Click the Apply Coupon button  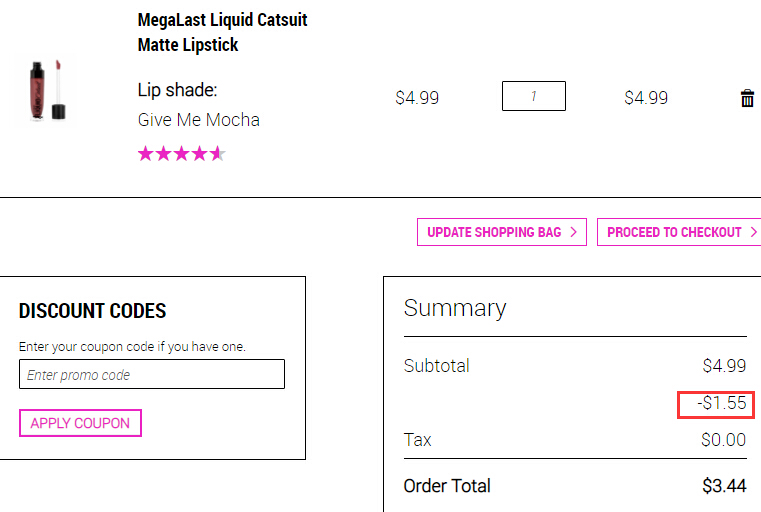pyautogui.click(x=80, y=423)
